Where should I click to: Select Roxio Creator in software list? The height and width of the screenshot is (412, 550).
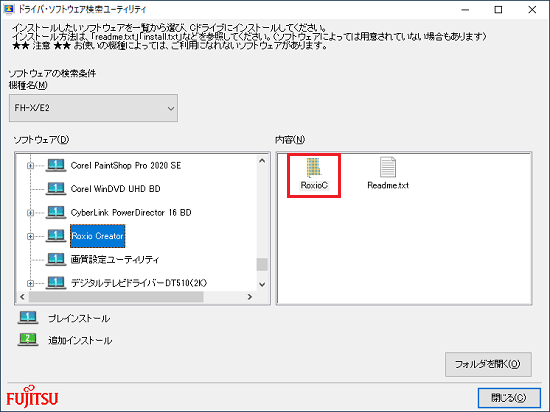(98, 236)
